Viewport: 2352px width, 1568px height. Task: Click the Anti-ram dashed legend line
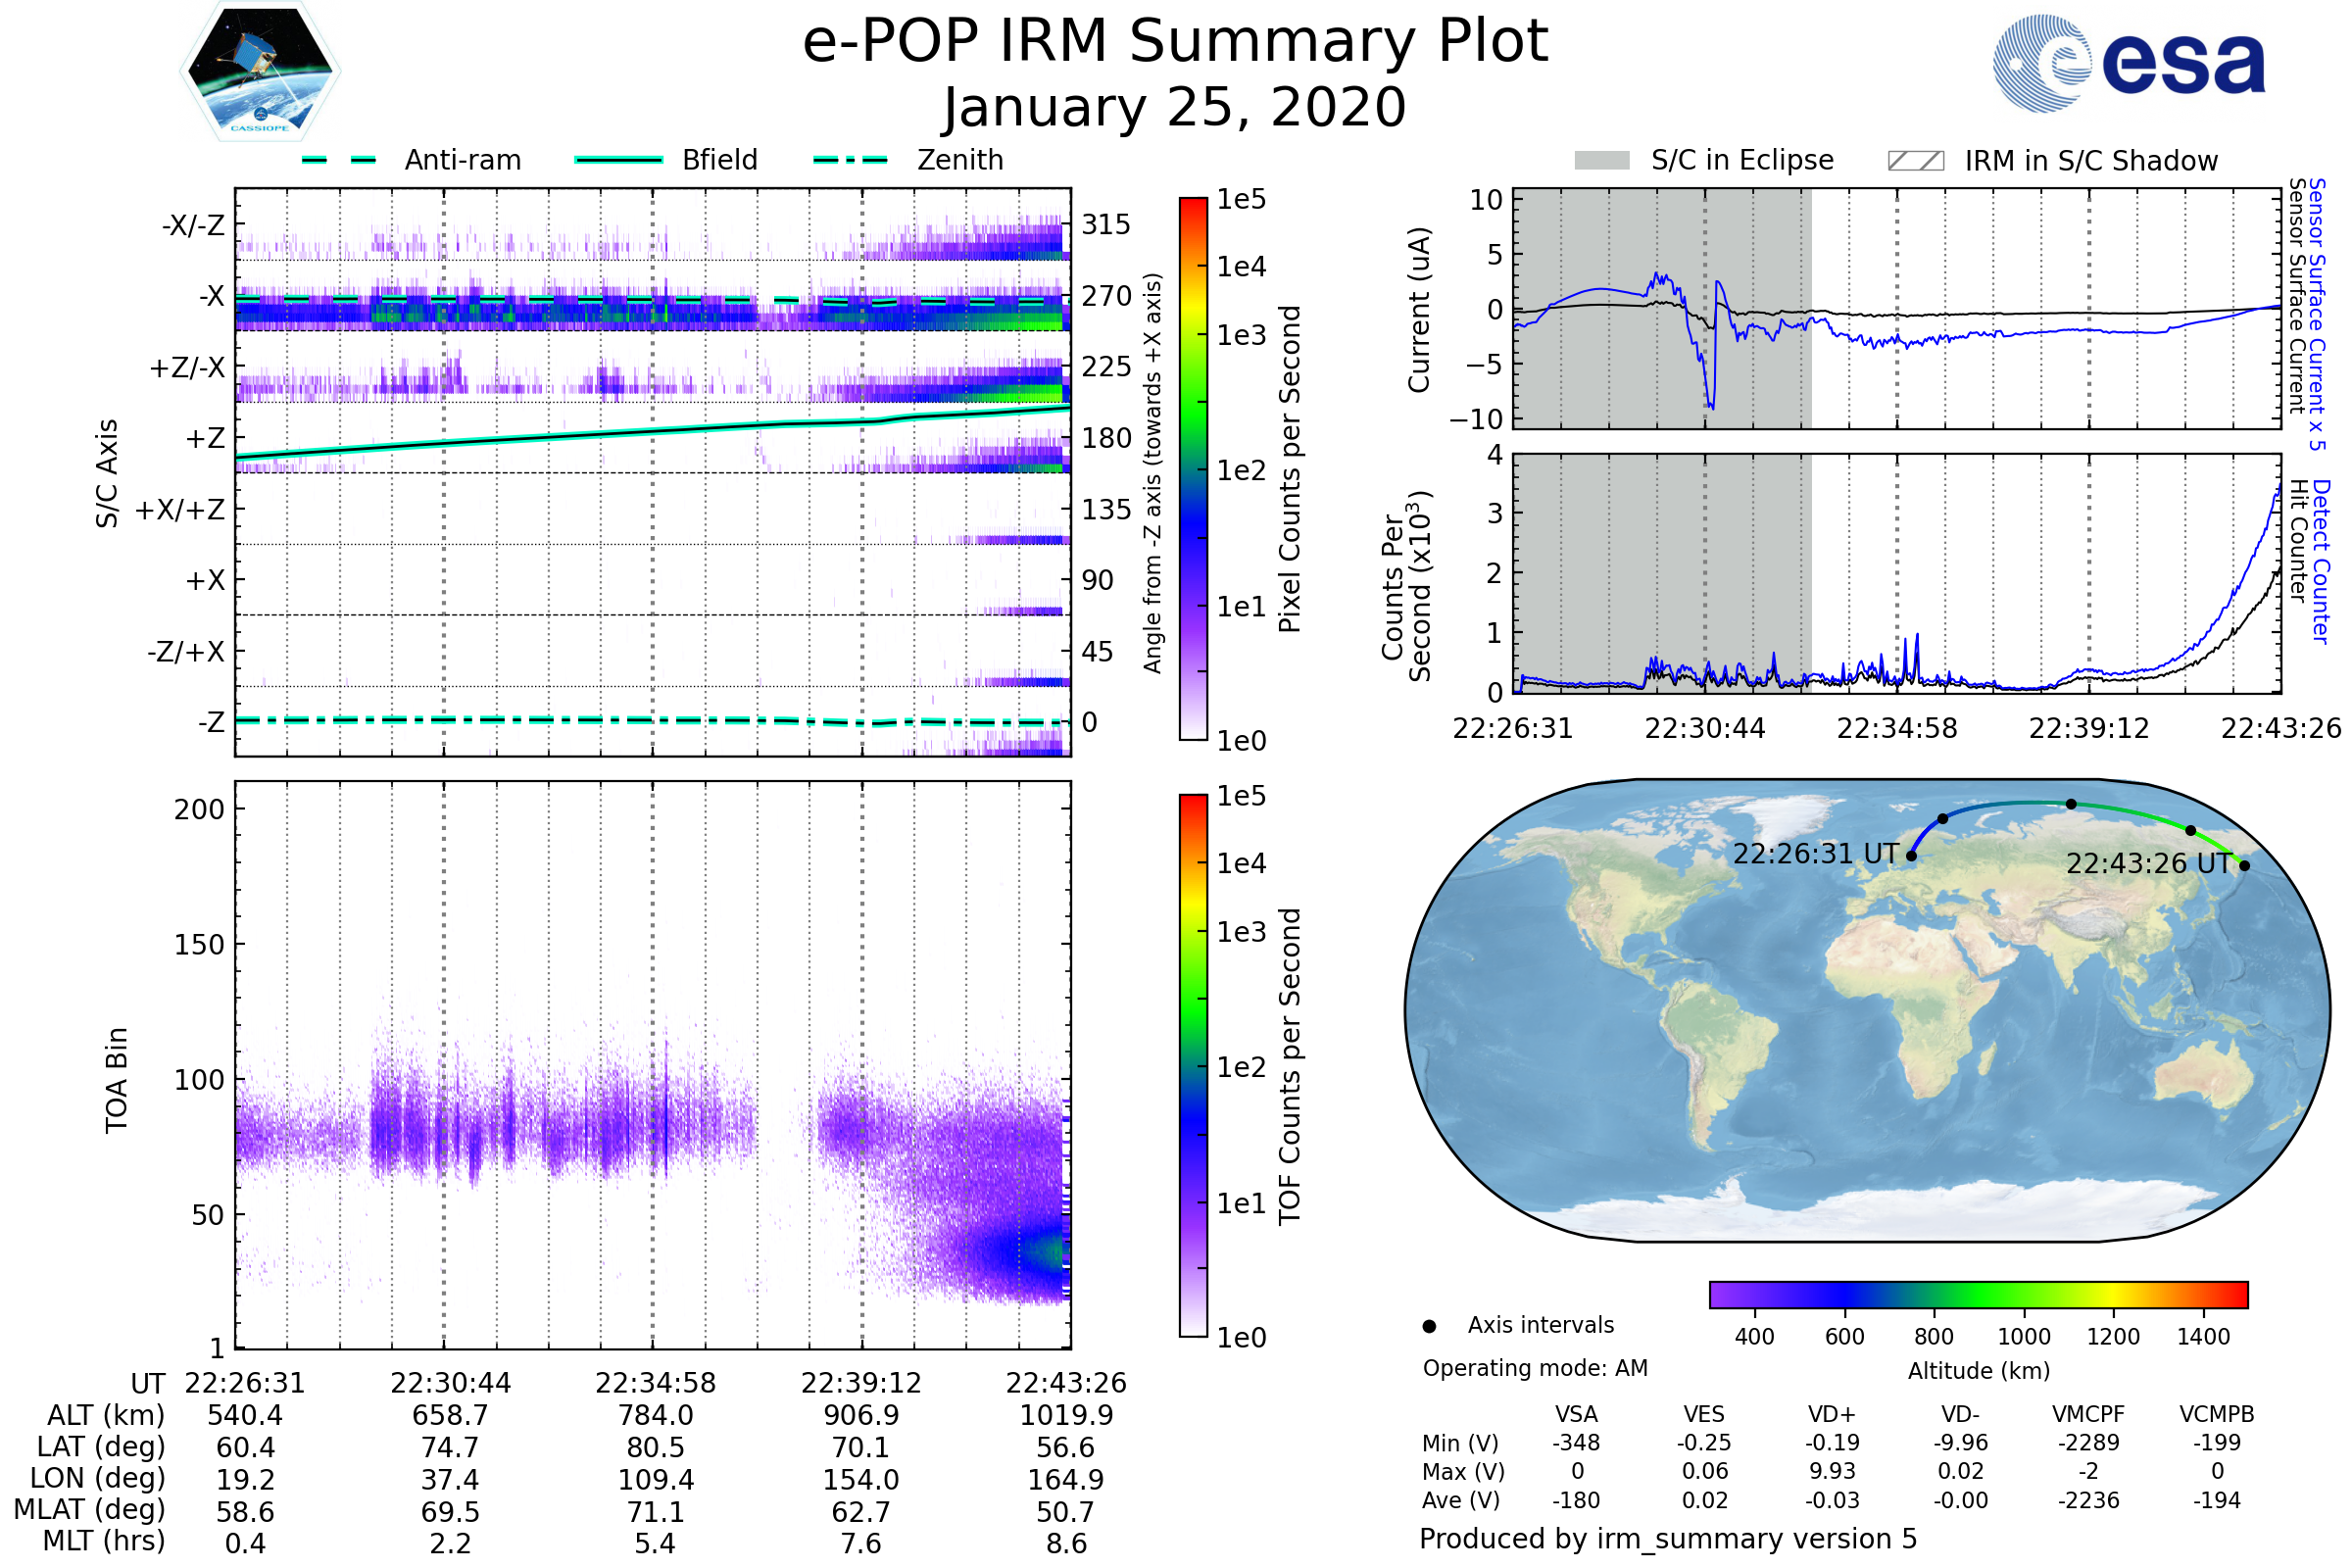[x=340, y=160]
